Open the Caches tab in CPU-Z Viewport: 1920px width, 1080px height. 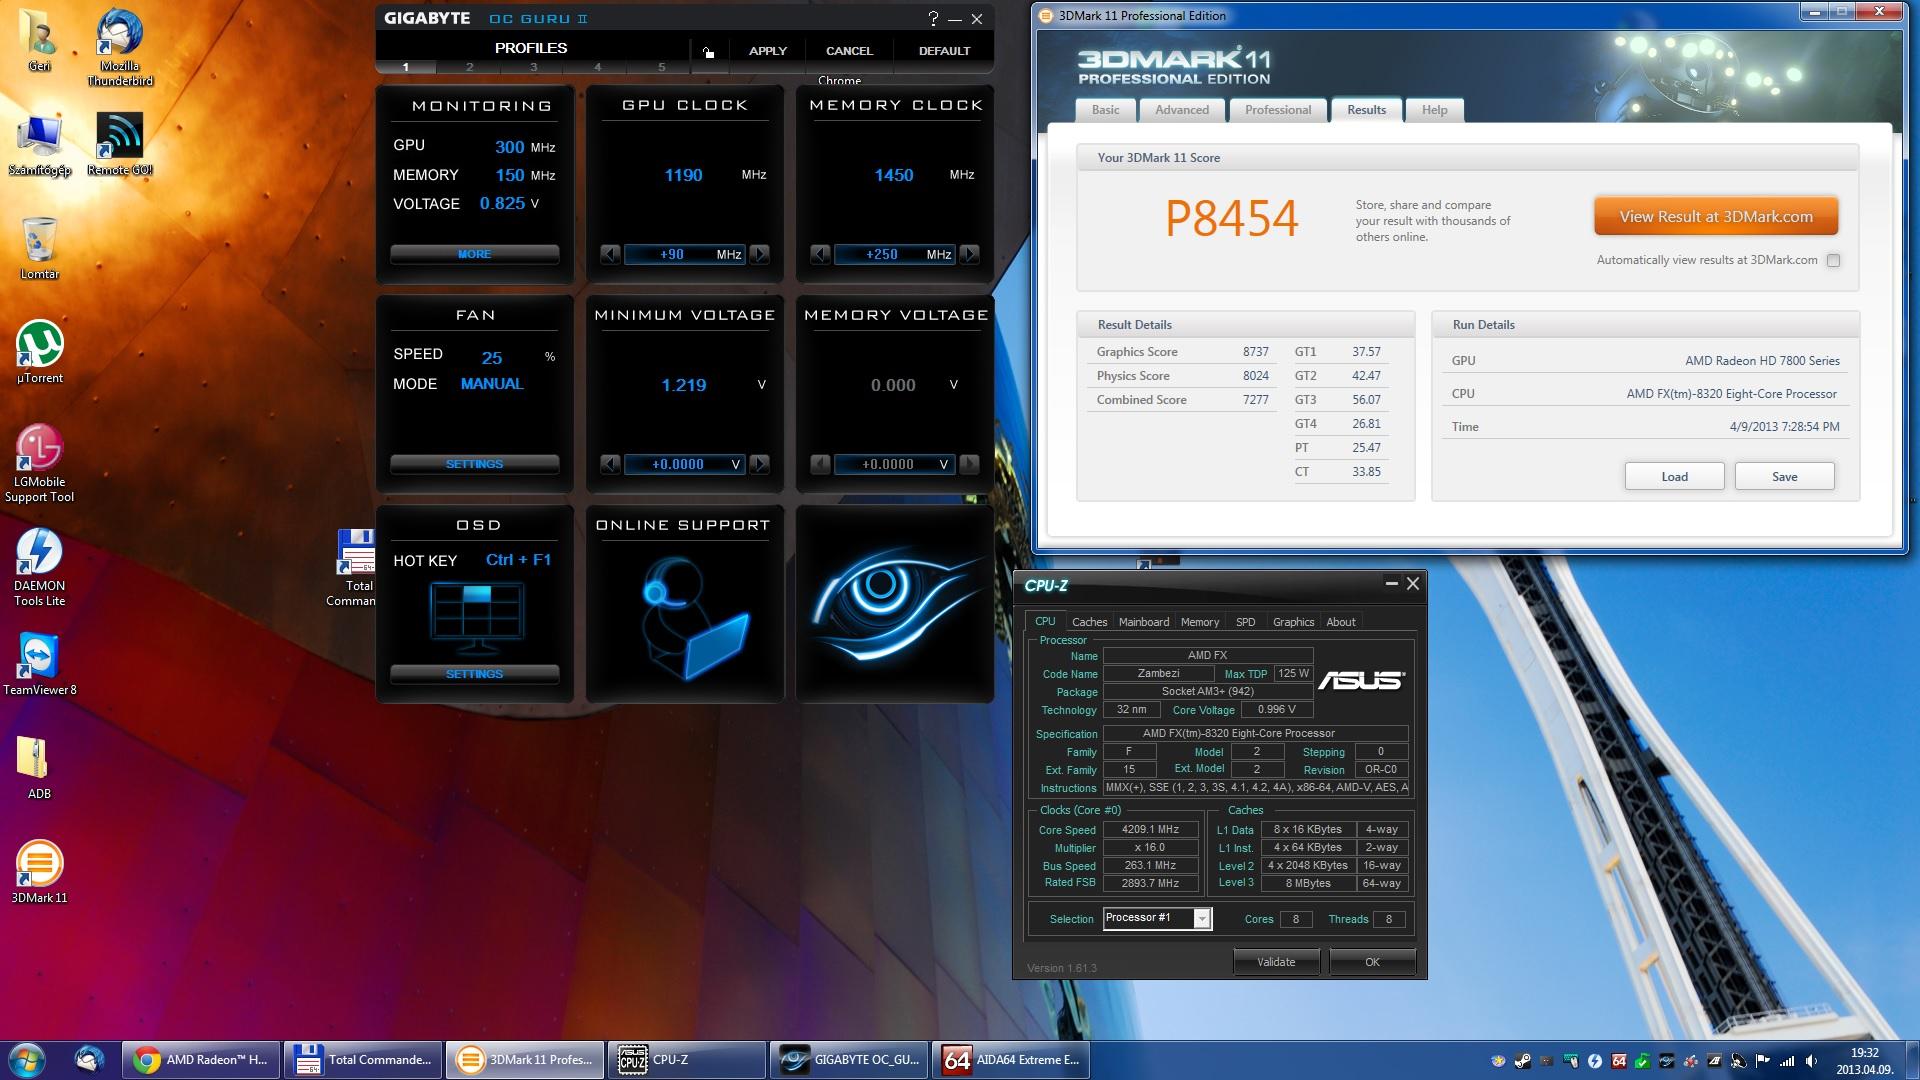[1089, 622]
